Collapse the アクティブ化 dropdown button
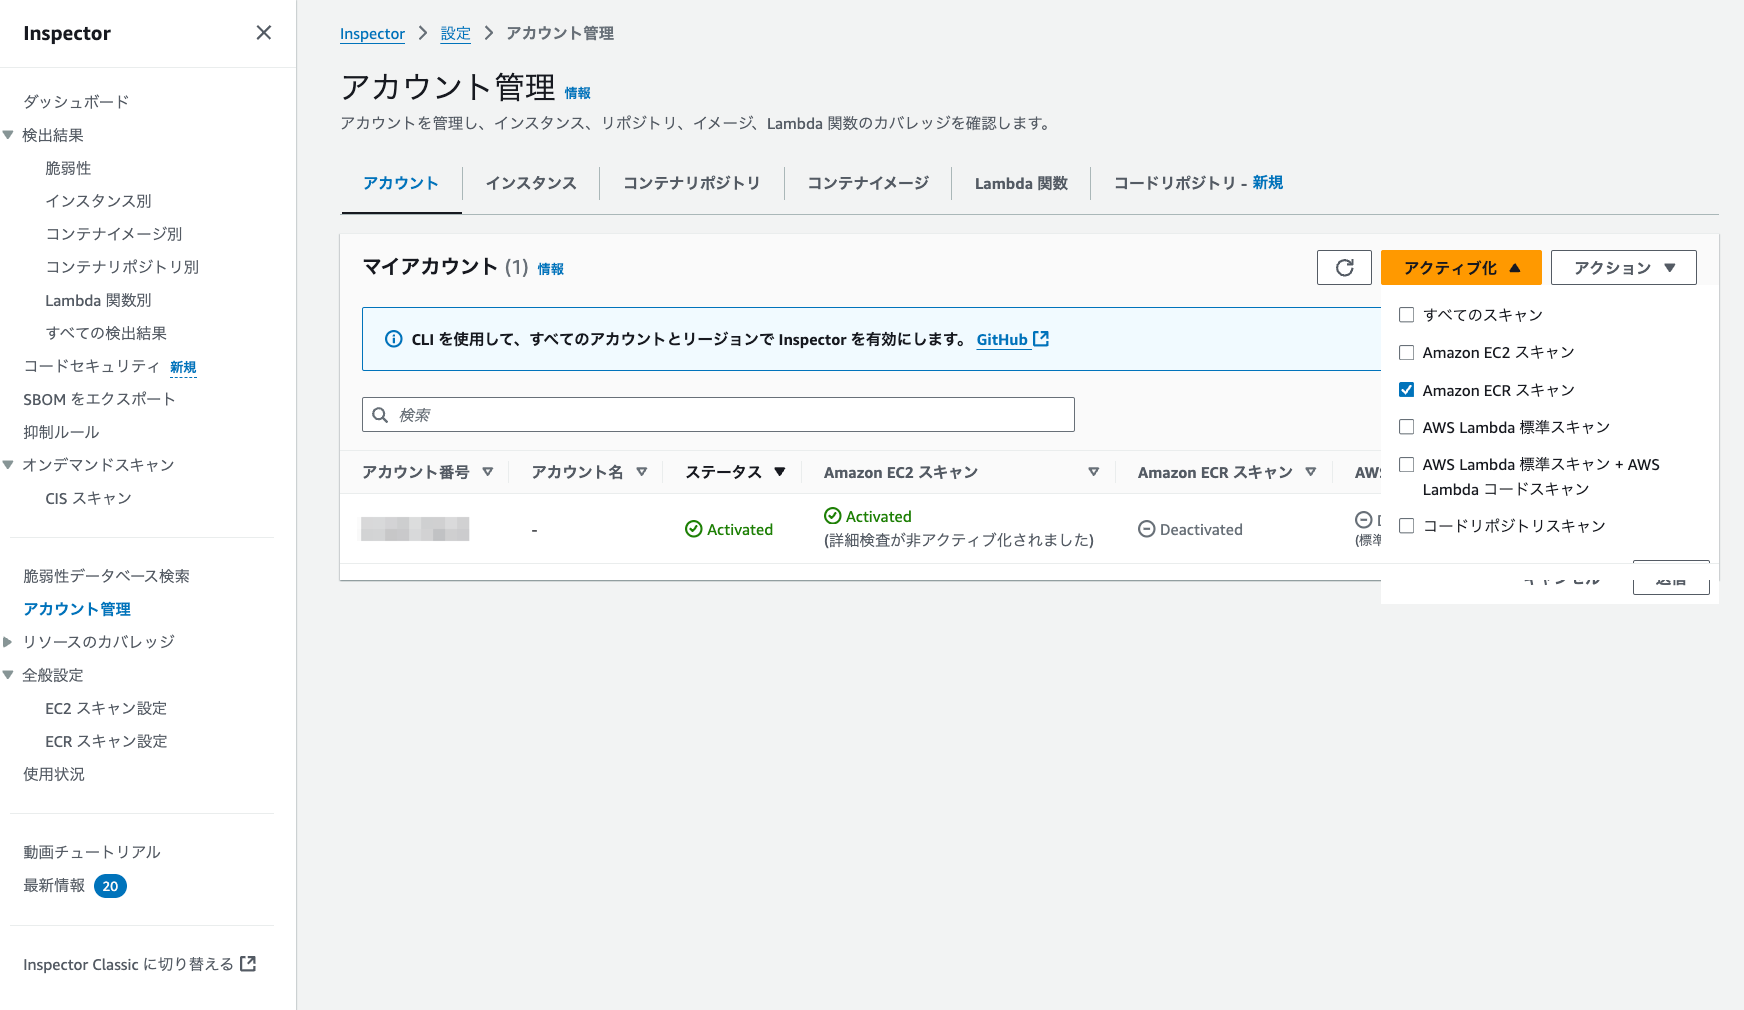The width and height of the screenshot is (1744, 1010). tap(1461, 268)
